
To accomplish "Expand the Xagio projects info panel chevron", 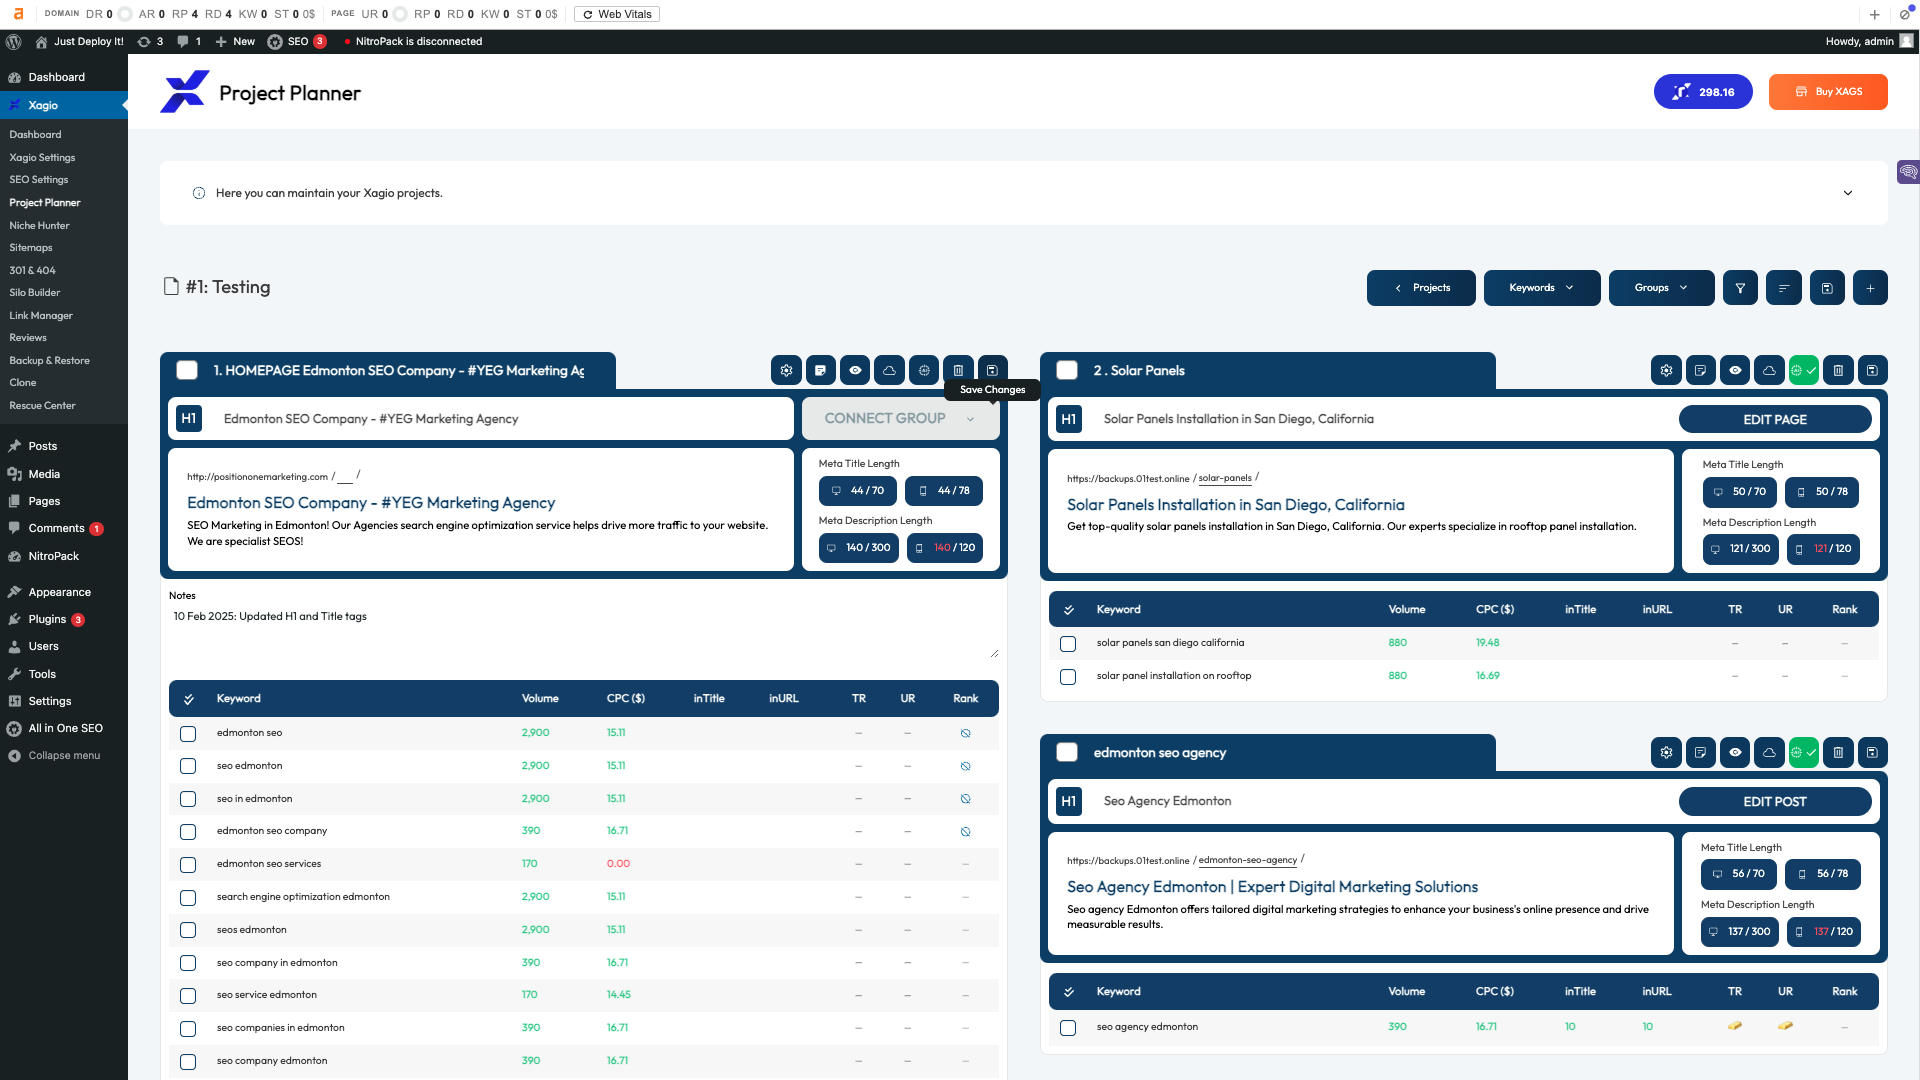I will (x=1848, y=193).
